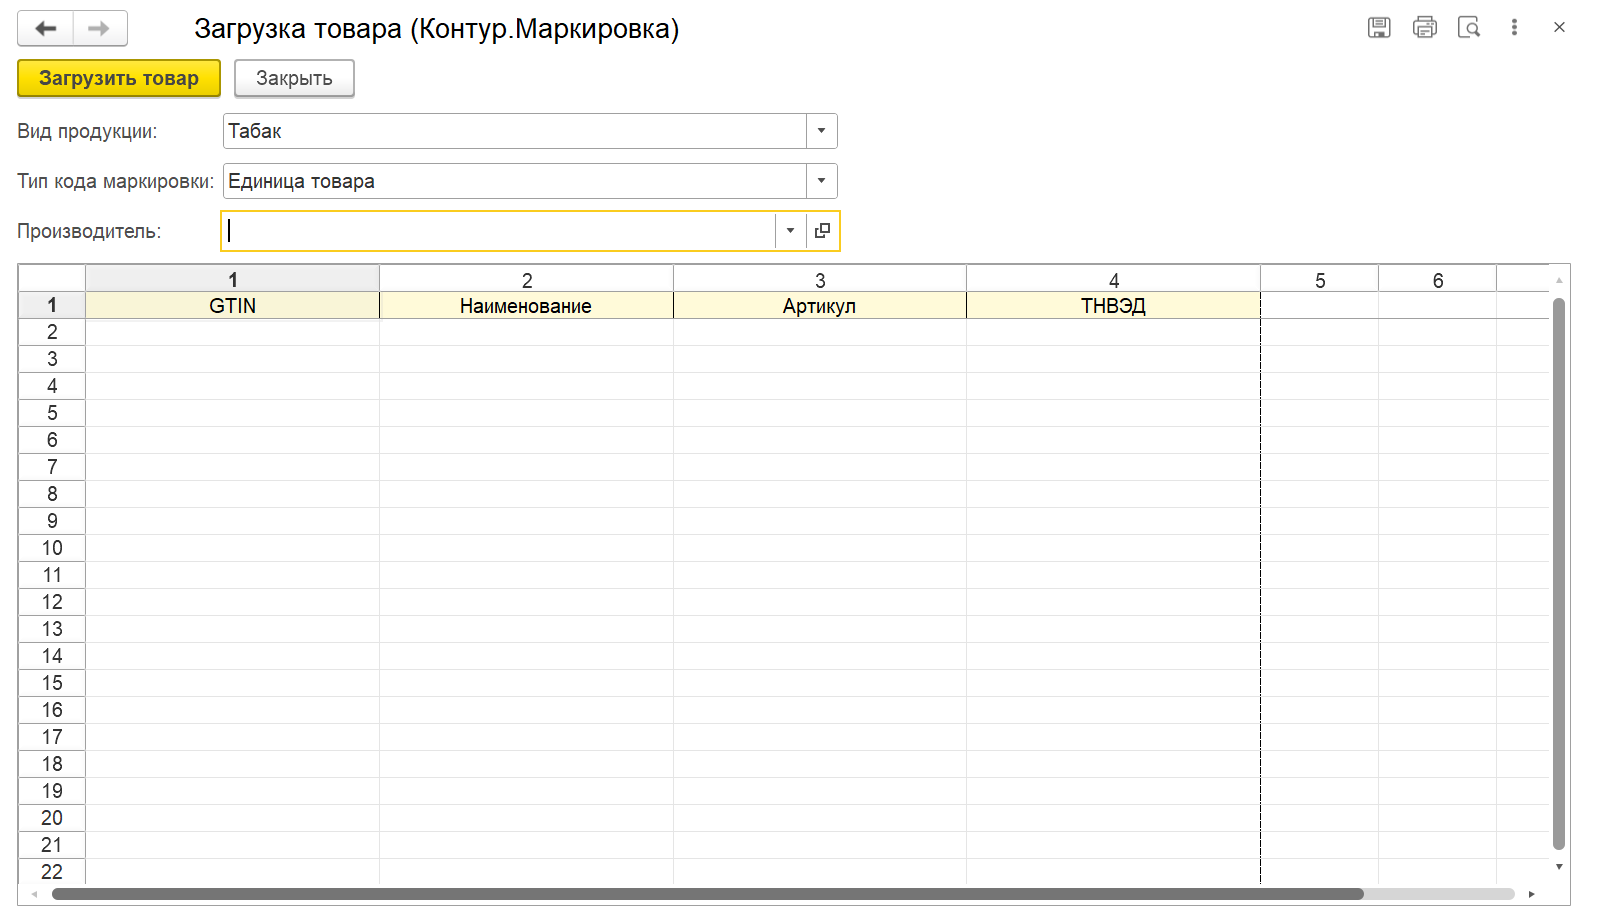
Task: Expand the Производитель dropdown arrow
Action: 790,231
